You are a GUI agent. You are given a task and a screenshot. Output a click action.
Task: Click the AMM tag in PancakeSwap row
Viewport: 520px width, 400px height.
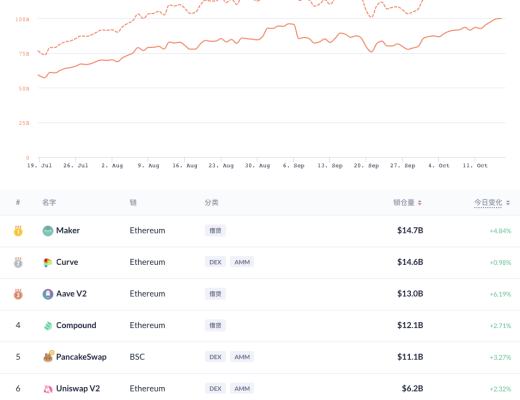coord(242,357)
